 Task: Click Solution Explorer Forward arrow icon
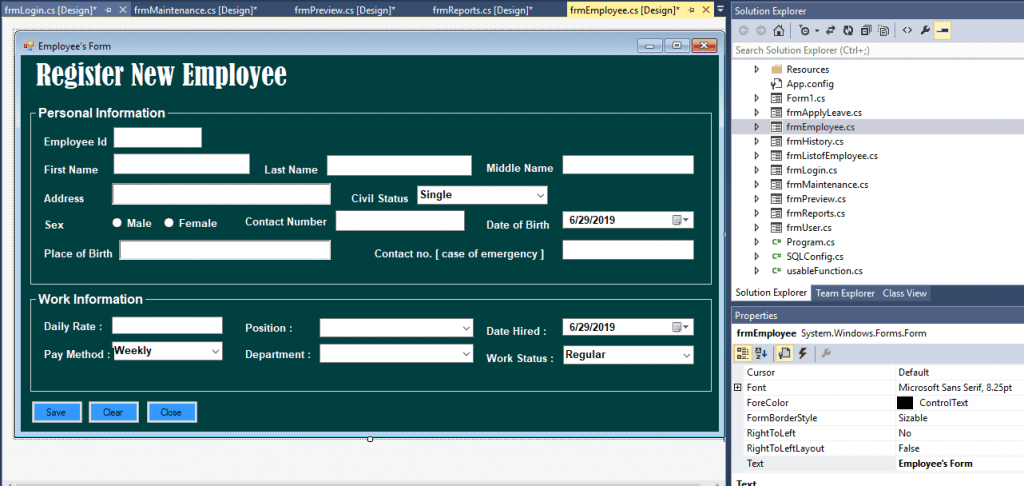coord(761,31)
